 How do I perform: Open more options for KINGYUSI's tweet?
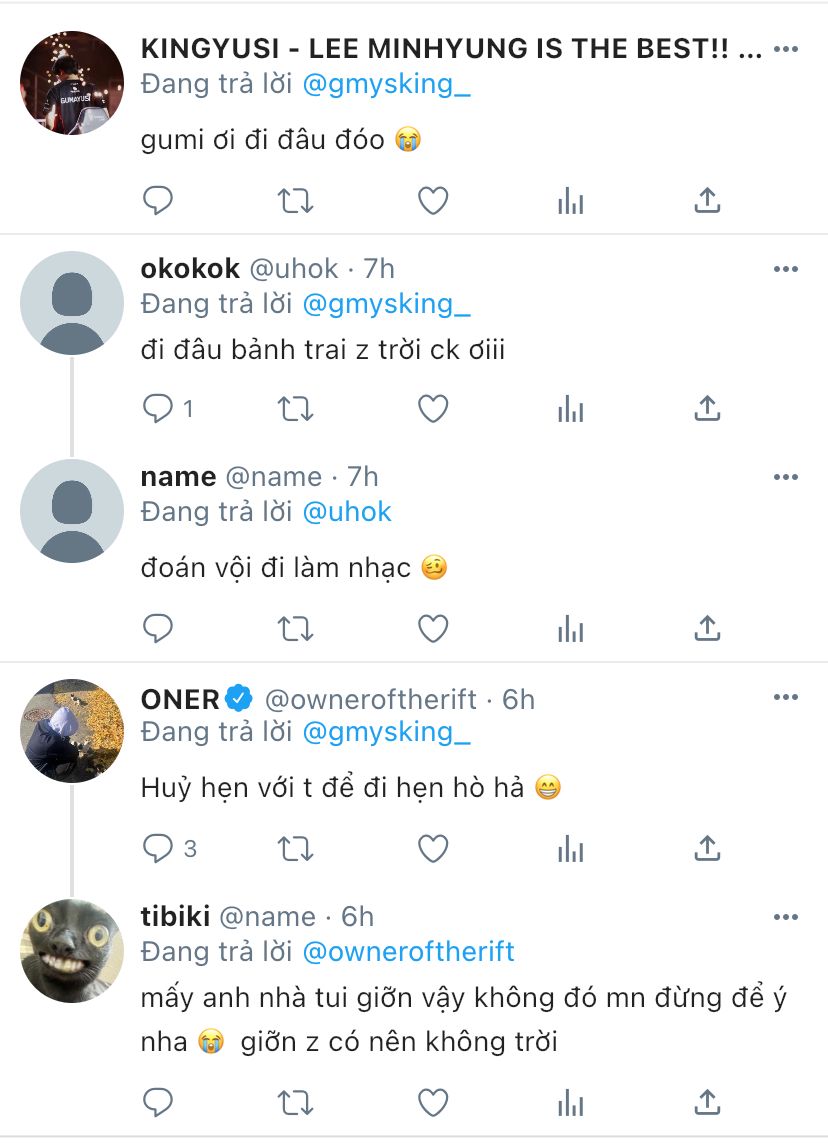click(x=786, y=49)
